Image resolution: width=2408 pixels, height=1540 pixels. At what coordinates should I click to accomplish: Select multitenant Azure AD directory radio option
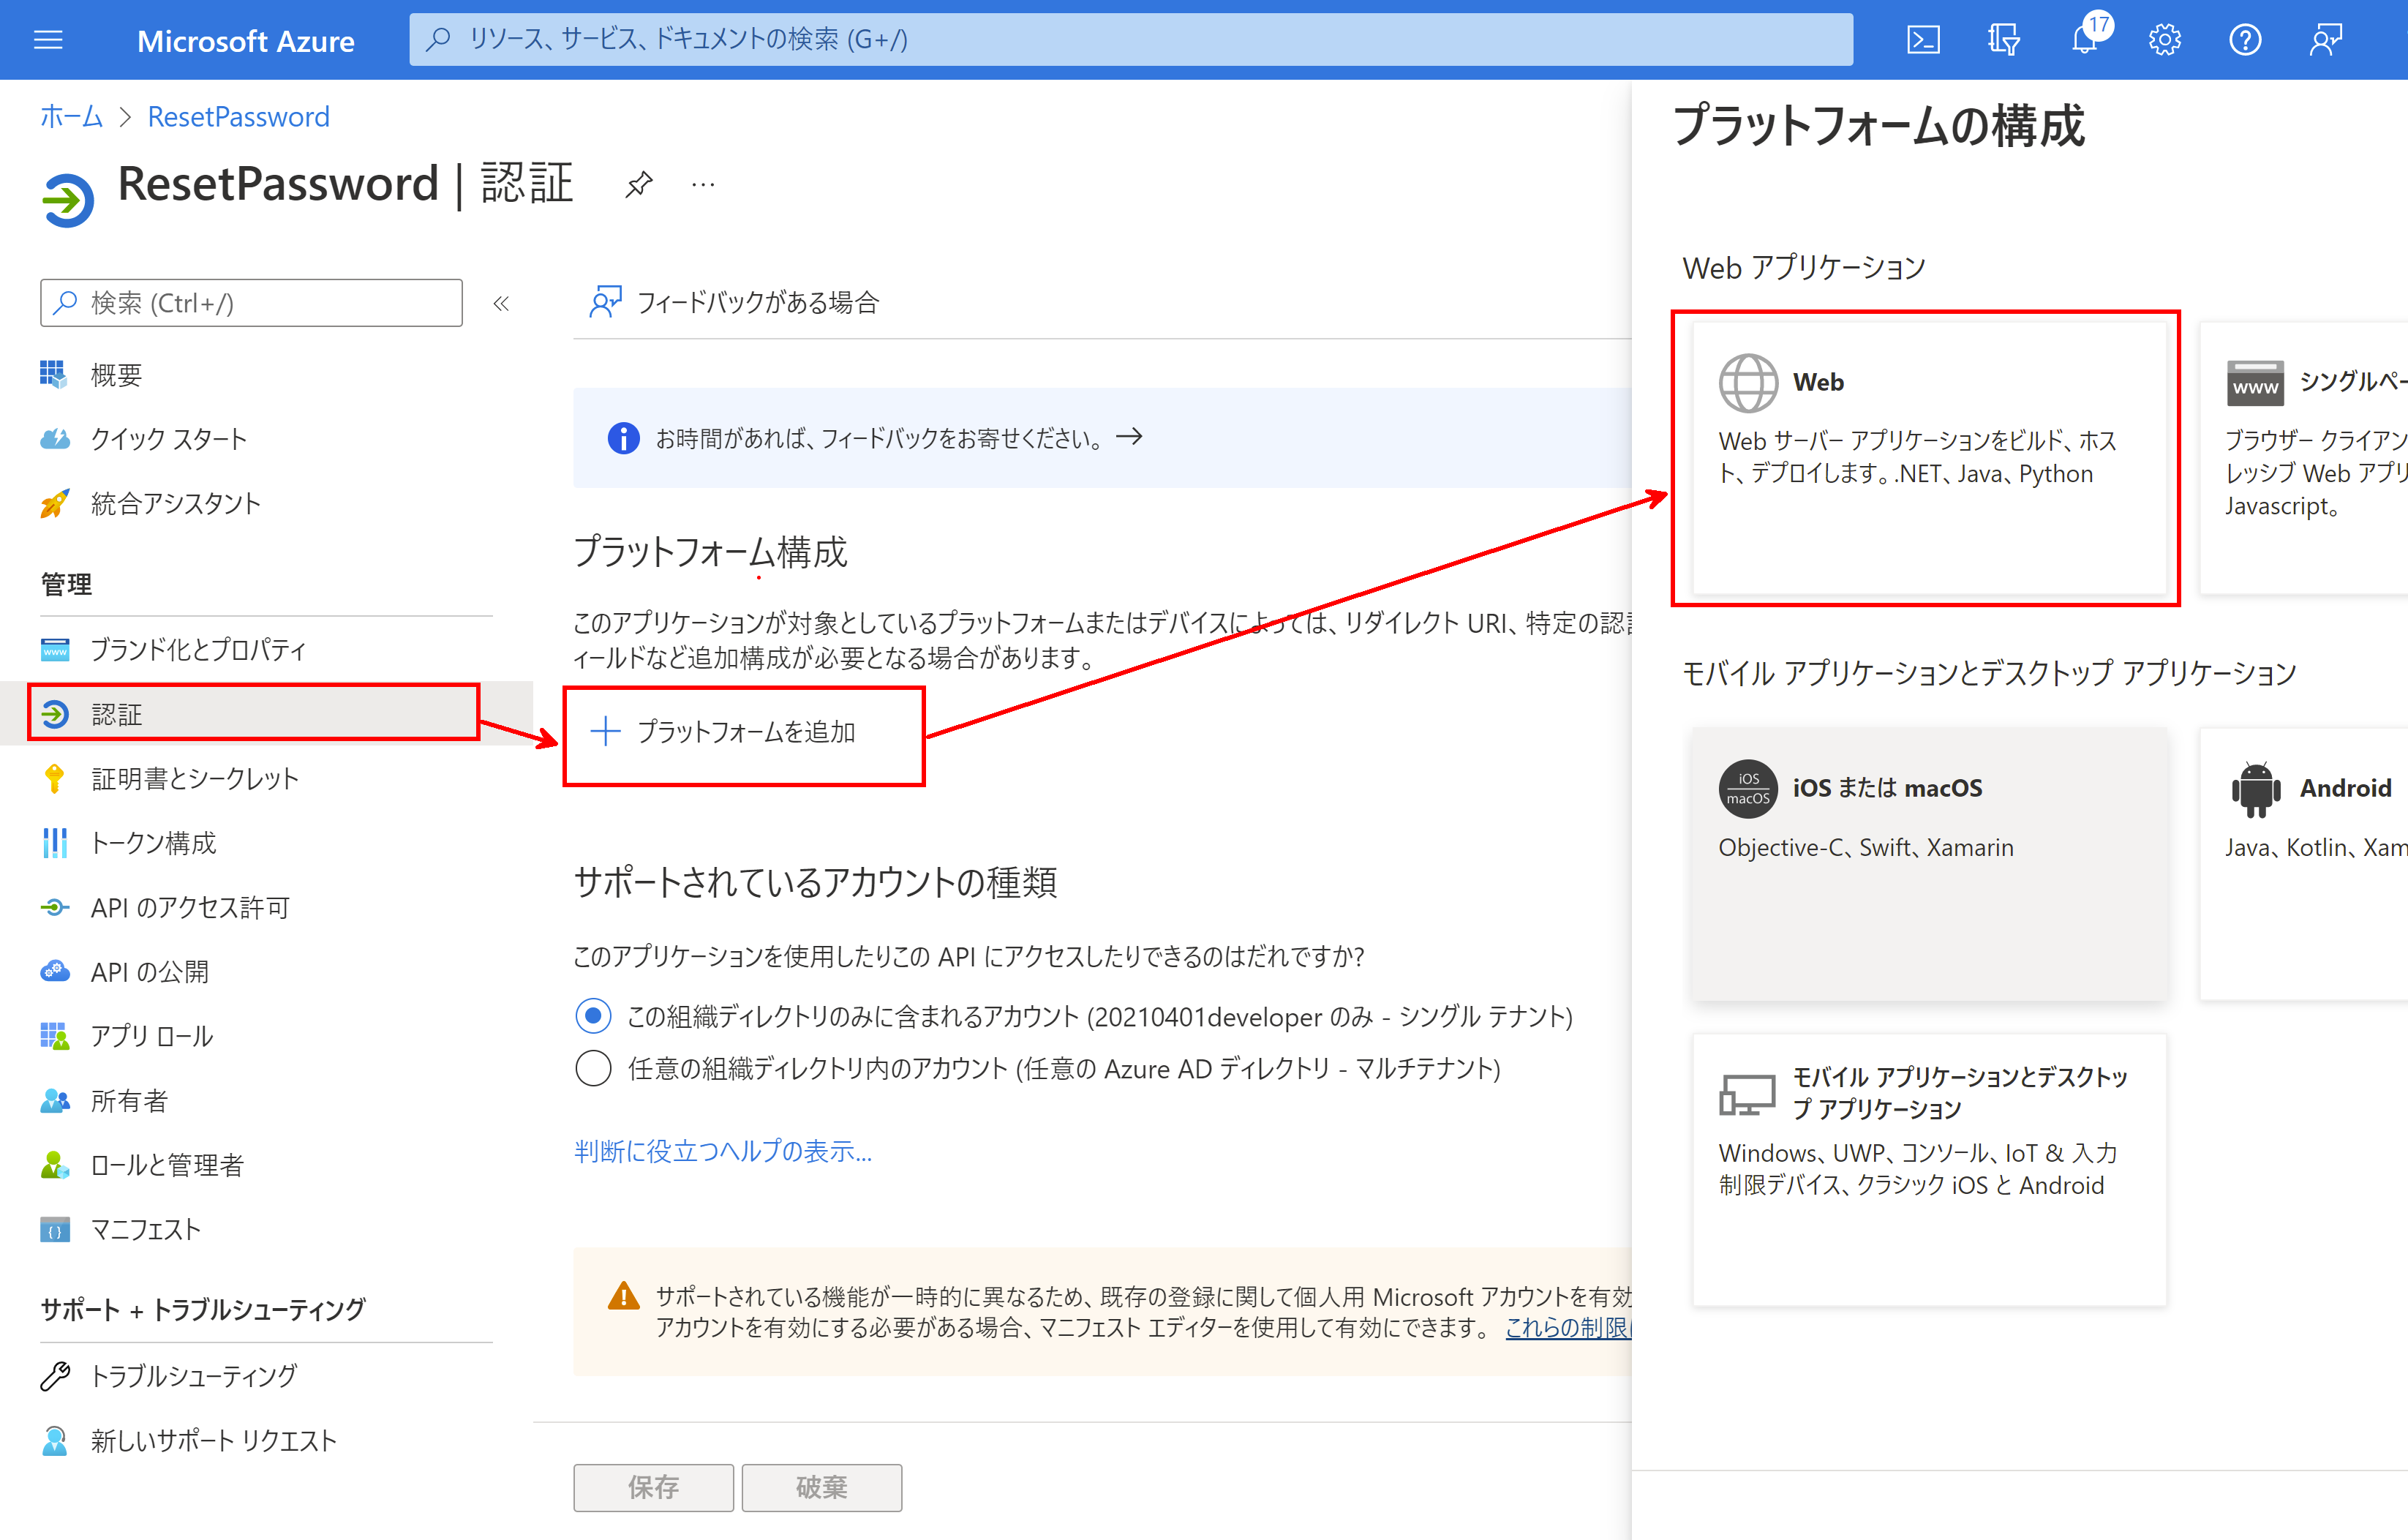click(x=593, y=1068)
